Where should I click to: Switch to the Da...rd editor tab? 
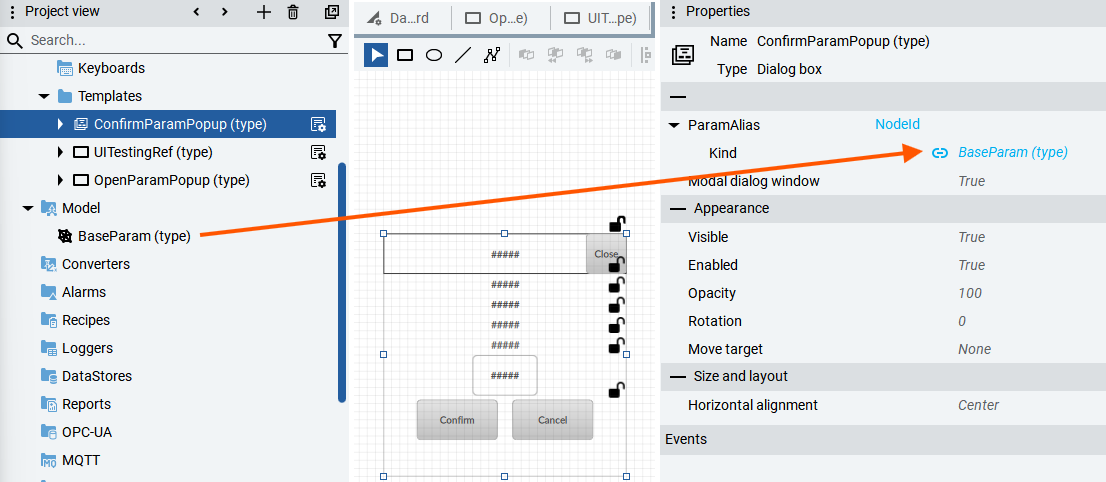pos(400,18)
